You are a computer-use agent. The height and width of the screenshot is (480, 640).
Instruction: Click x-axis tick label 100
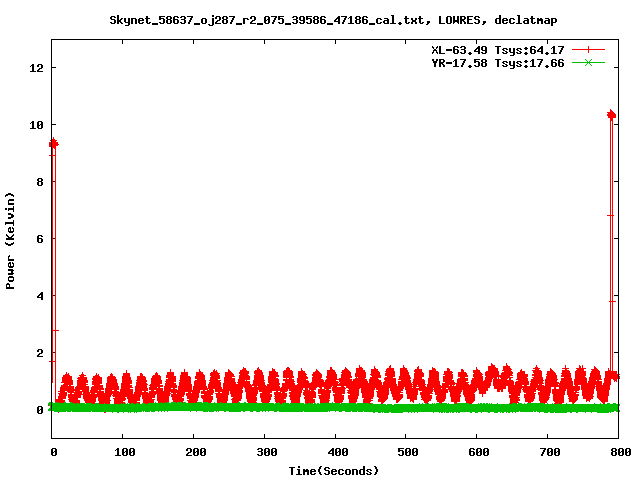[124, 452]
